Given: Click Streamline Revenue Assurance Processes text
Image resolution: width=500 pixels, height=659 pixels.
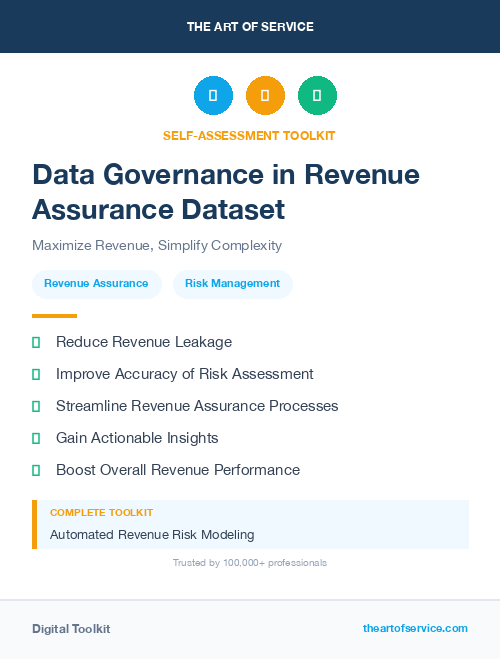Looking at the screenshot, I should pos(197,406).
